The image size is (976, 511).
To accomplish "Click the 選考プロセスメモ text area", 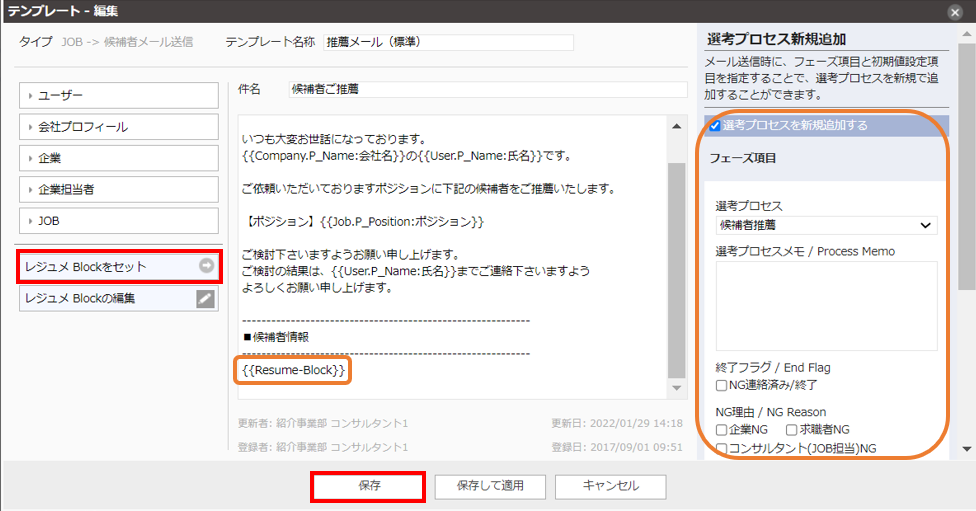I will click(826, 305).
